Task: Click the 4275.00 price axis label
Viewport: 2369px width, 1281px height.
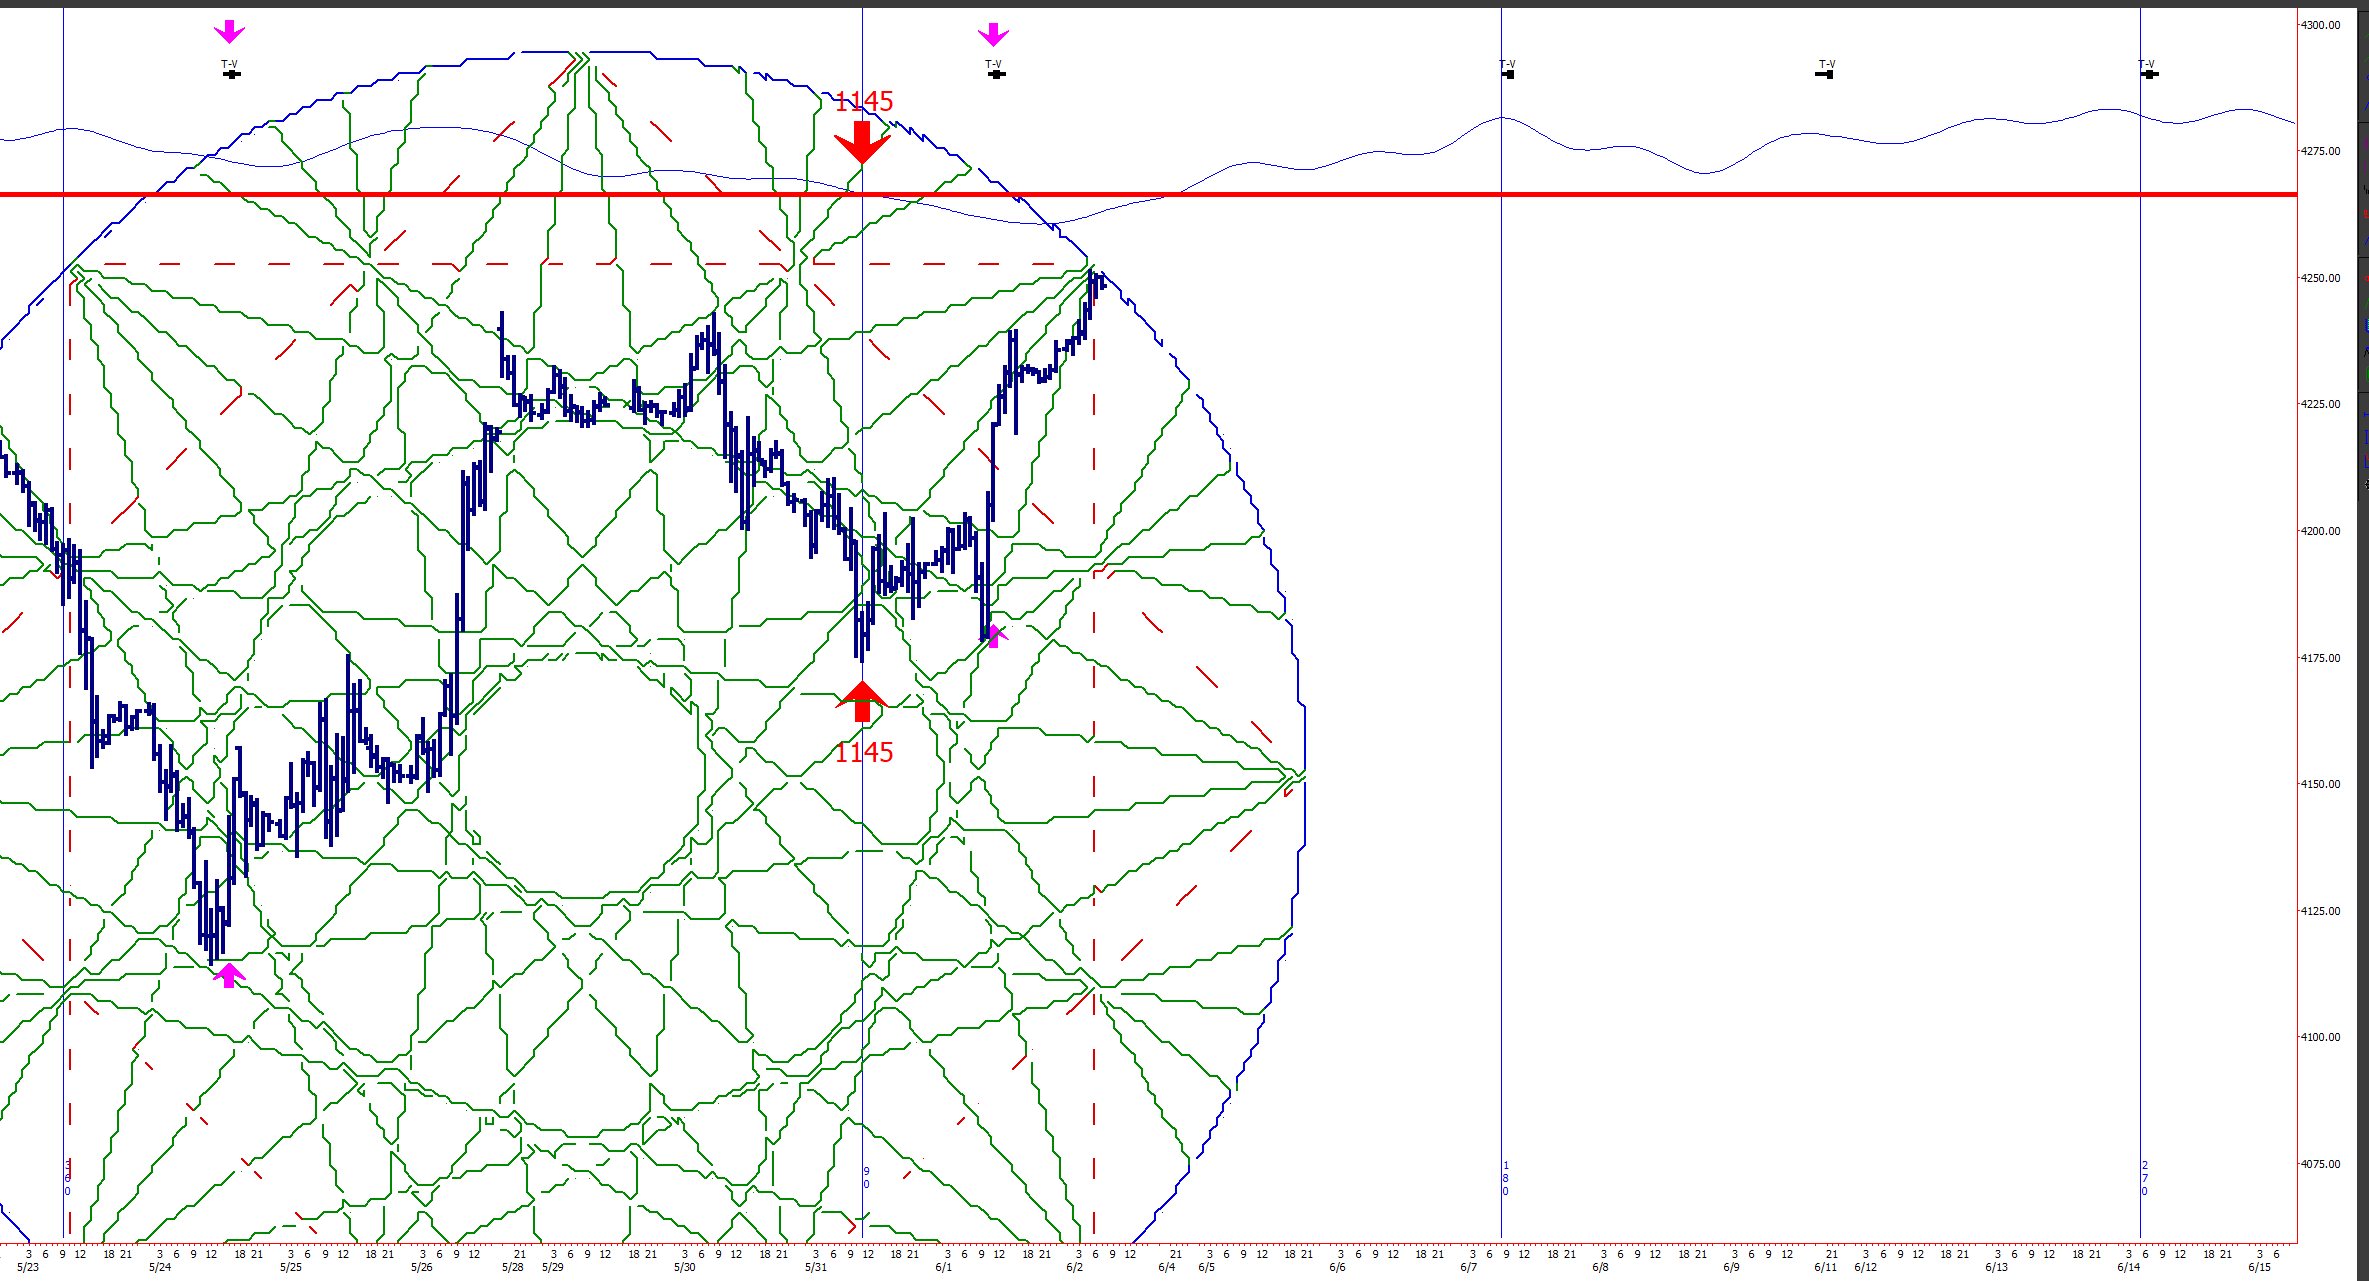Action: (2321, 151)
